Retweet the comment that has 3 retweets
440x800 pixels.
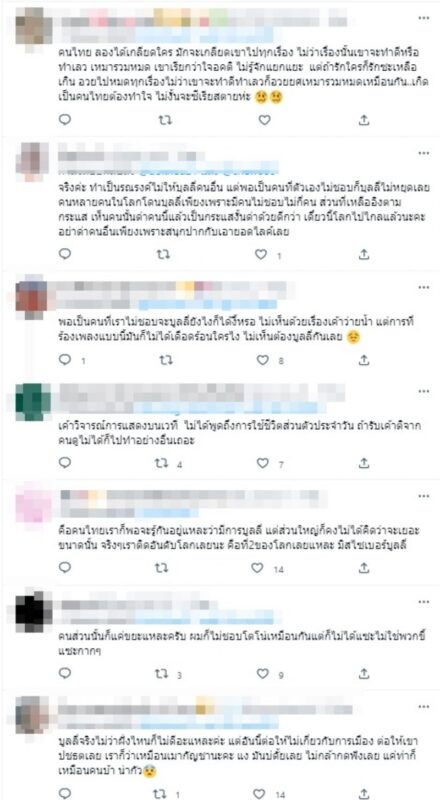click(162, 673)
